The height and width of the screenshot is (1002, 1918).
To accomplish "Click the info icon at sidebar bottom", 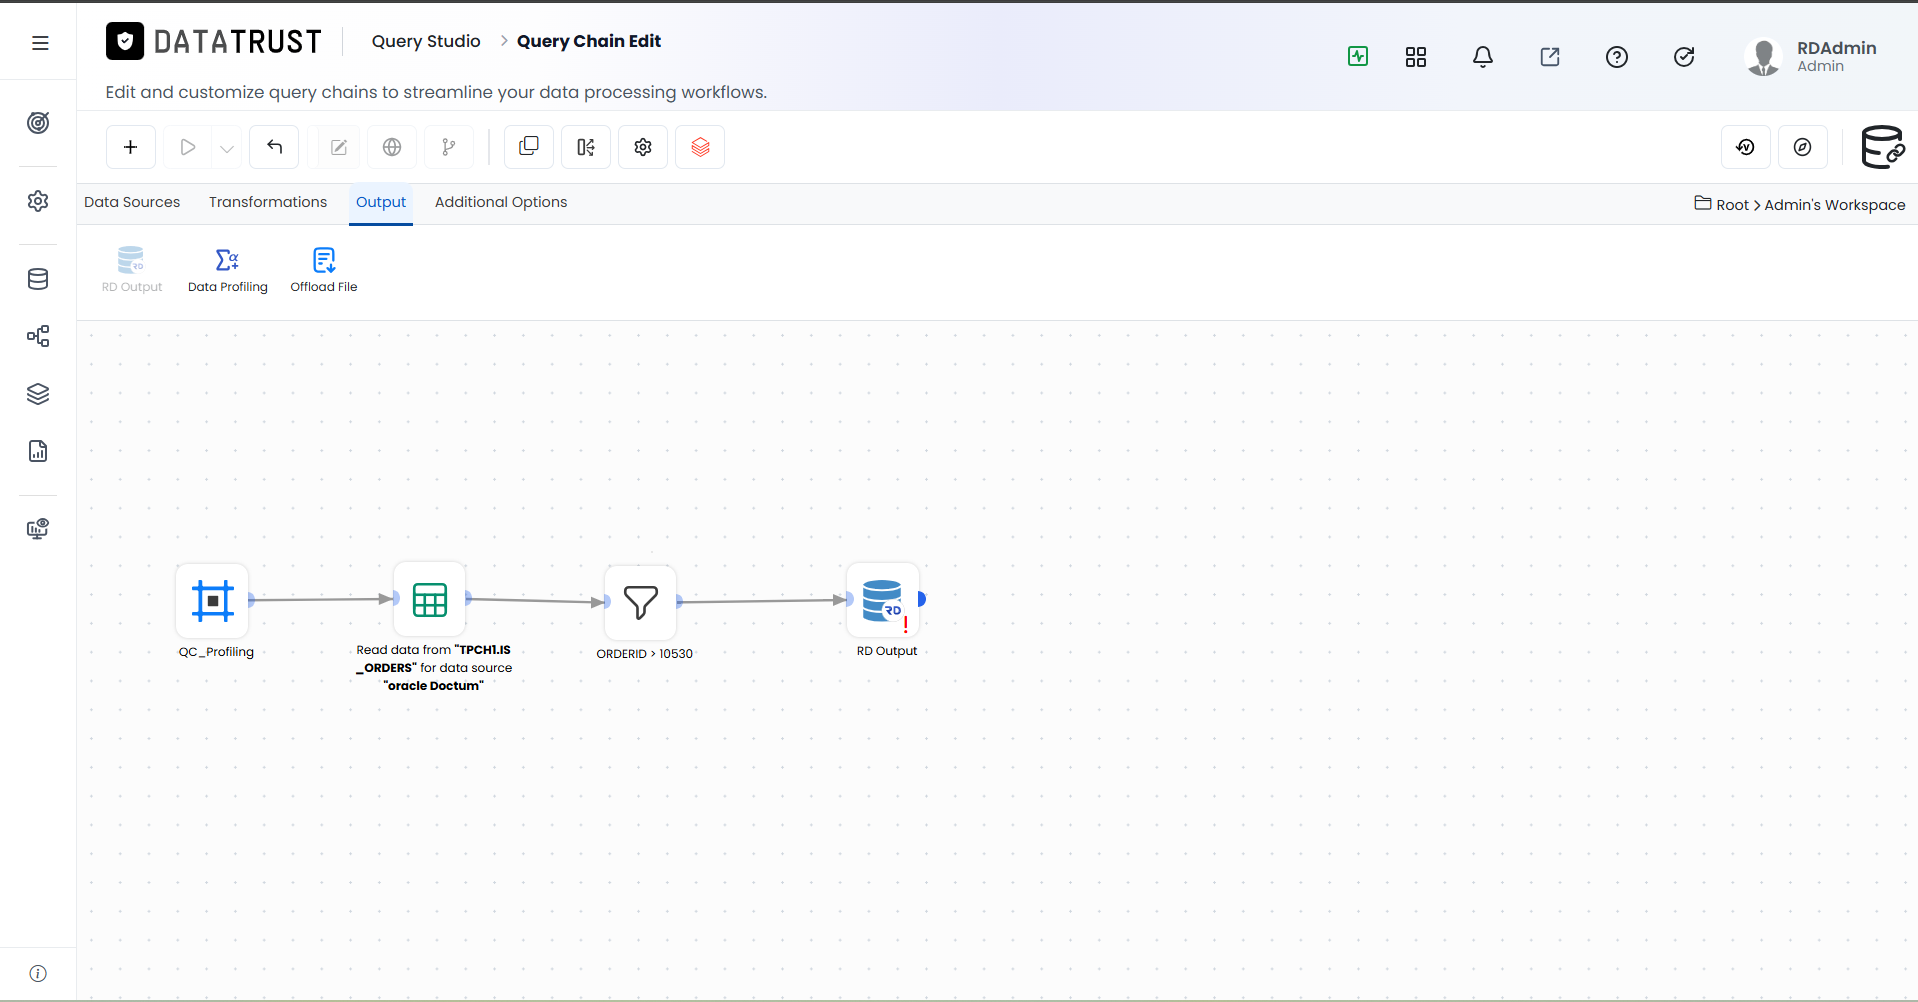I will pos(38,974).
